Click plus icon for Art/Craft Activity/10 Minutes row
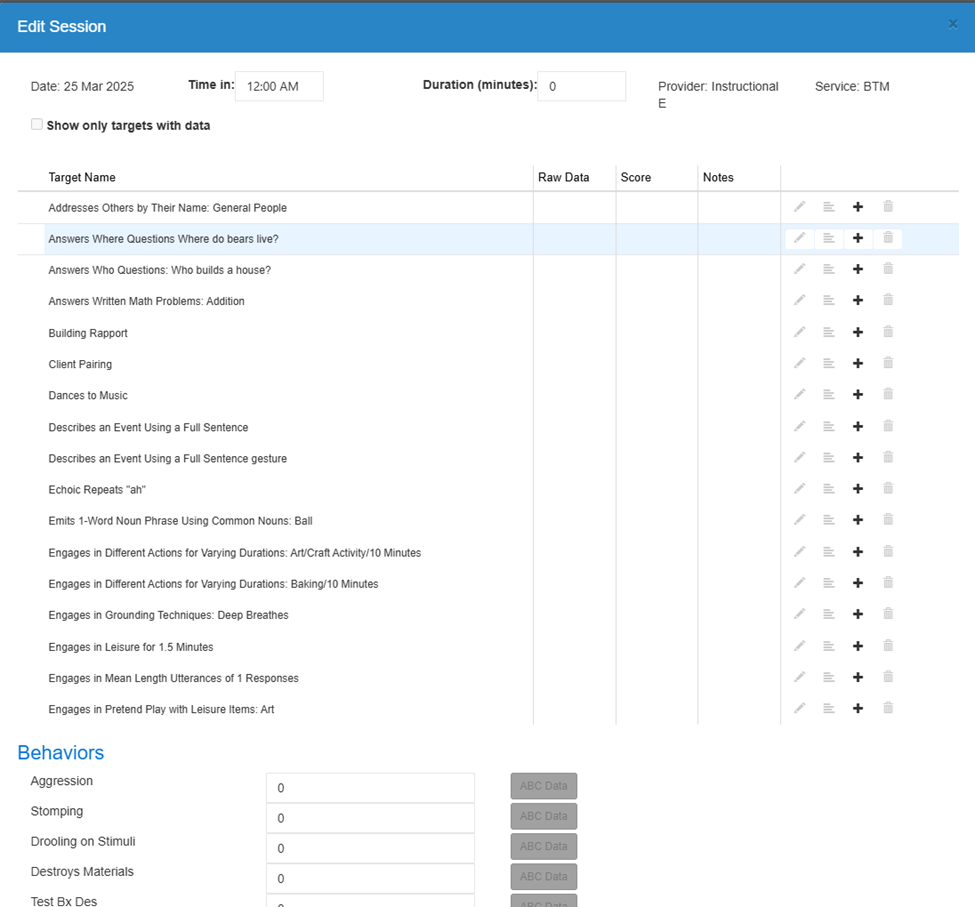 click(858, 553)
